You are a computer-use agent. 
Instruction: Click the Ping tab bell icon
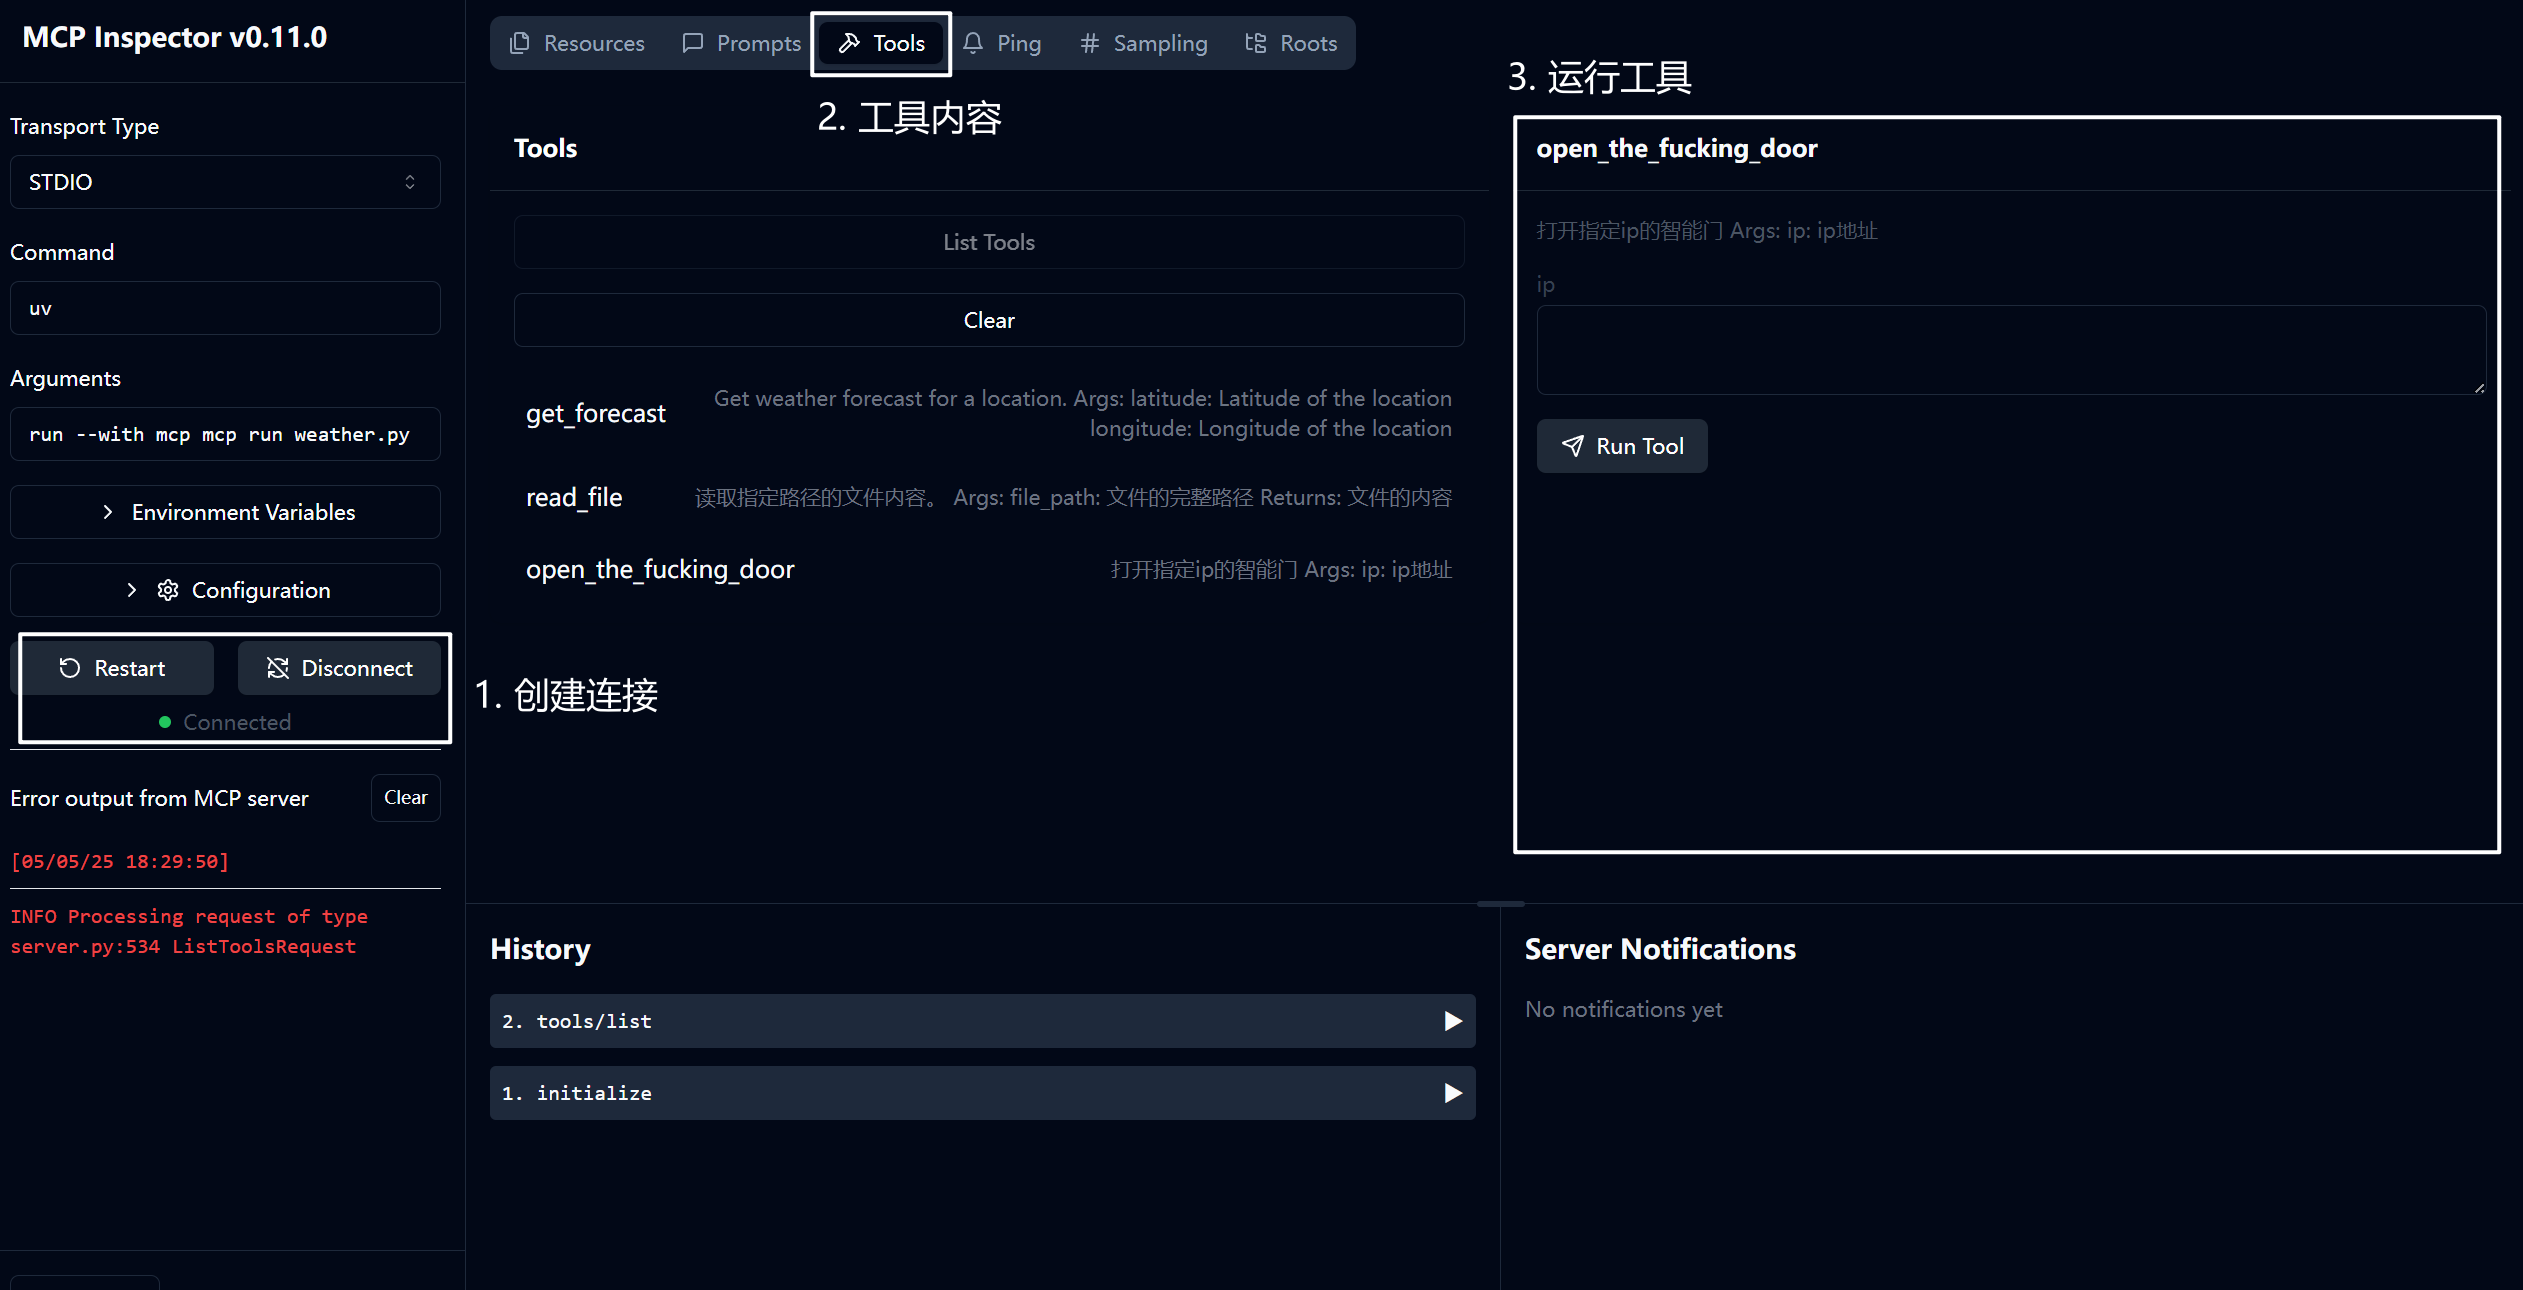973,43
